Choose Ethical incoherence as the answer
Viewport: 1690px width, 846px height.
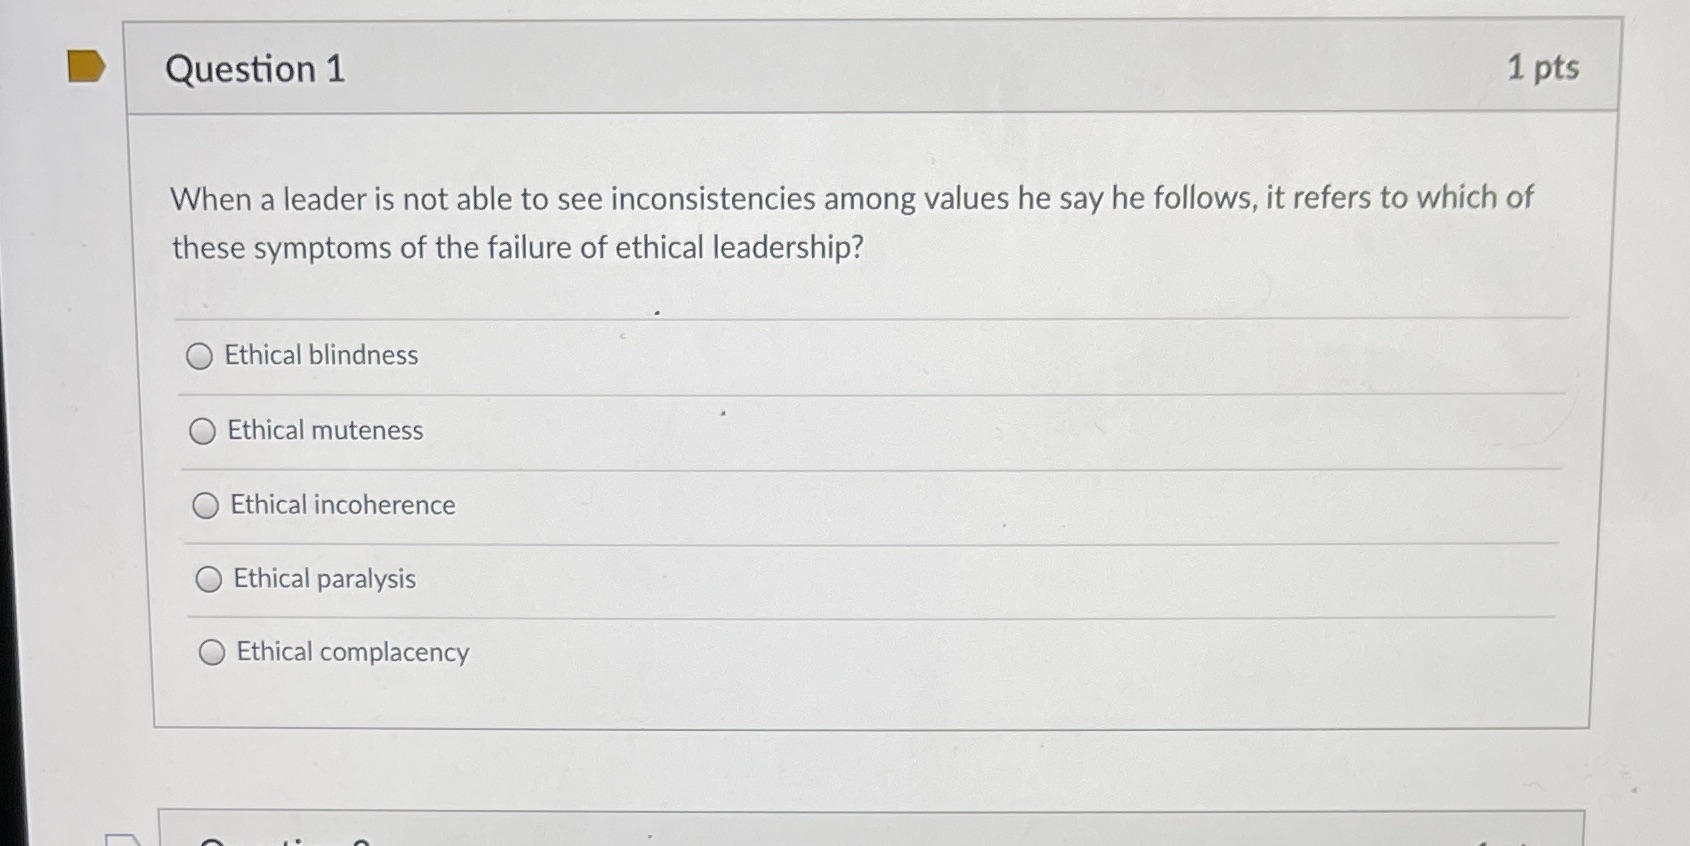pyautogui.click(x=207, y=505)
